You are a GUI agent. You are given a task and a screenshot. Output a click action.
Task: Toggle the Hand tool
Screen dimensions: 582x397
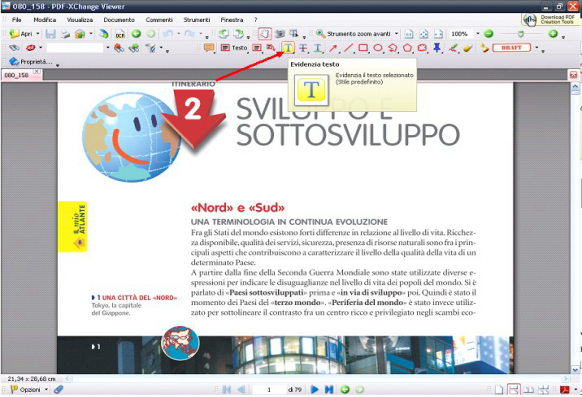pyautogui.click(x=265, y=34)
